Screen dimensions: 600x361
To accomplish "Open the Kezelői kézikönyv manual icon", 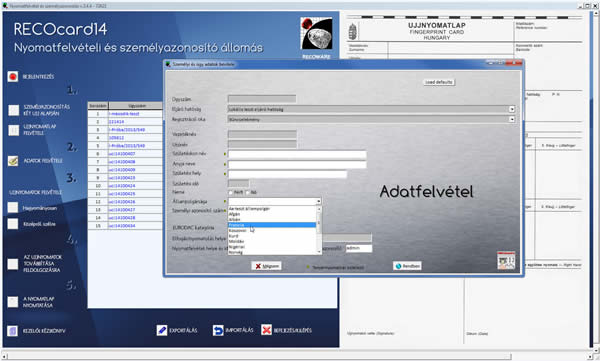I will [x=13, y=331].
